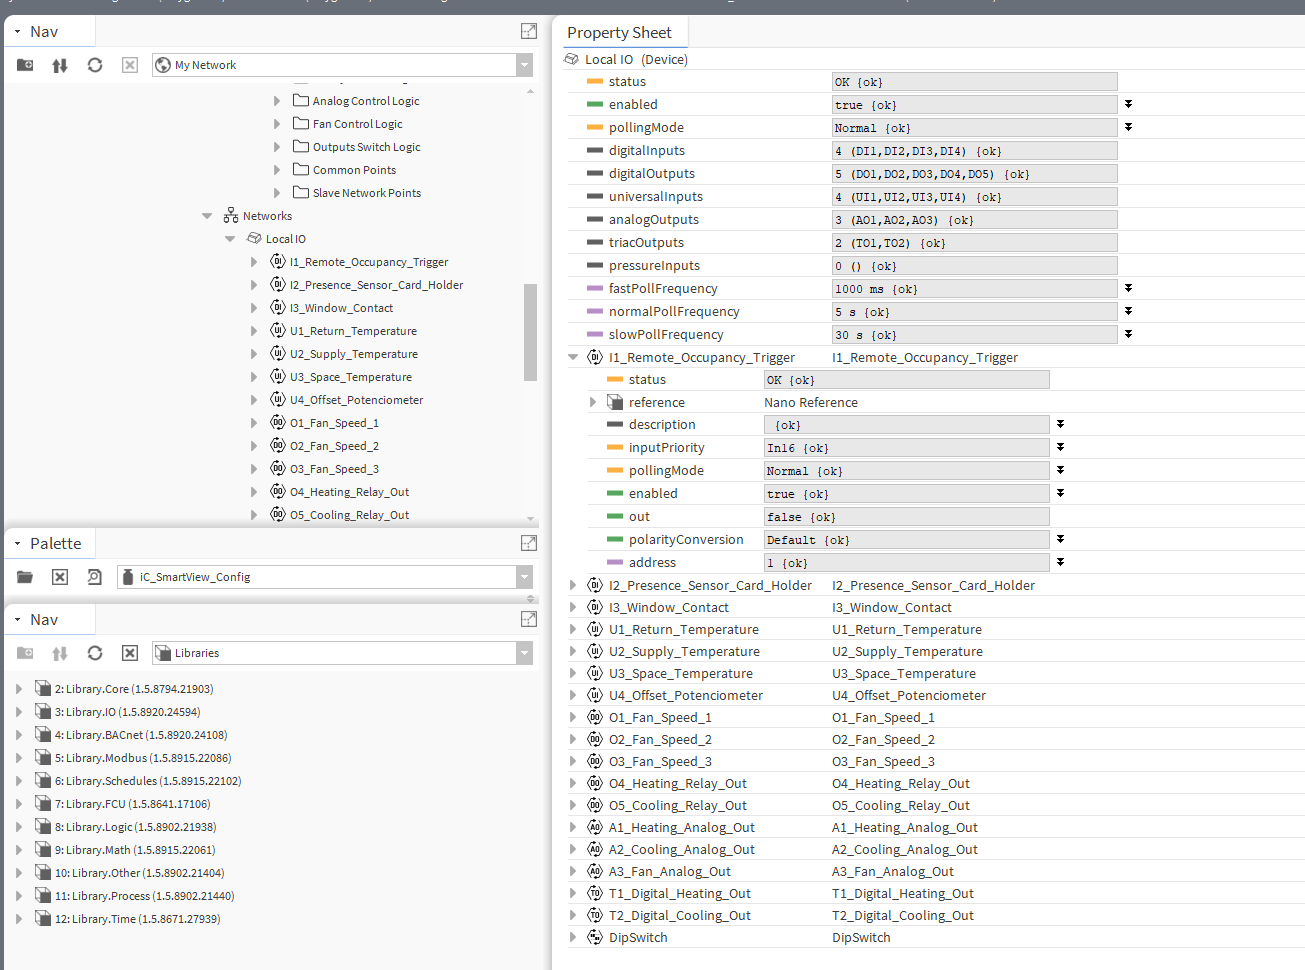Screen dimensions: 1305x970
Task: Select the Property Sheet tab
Action: click(619, 33)
